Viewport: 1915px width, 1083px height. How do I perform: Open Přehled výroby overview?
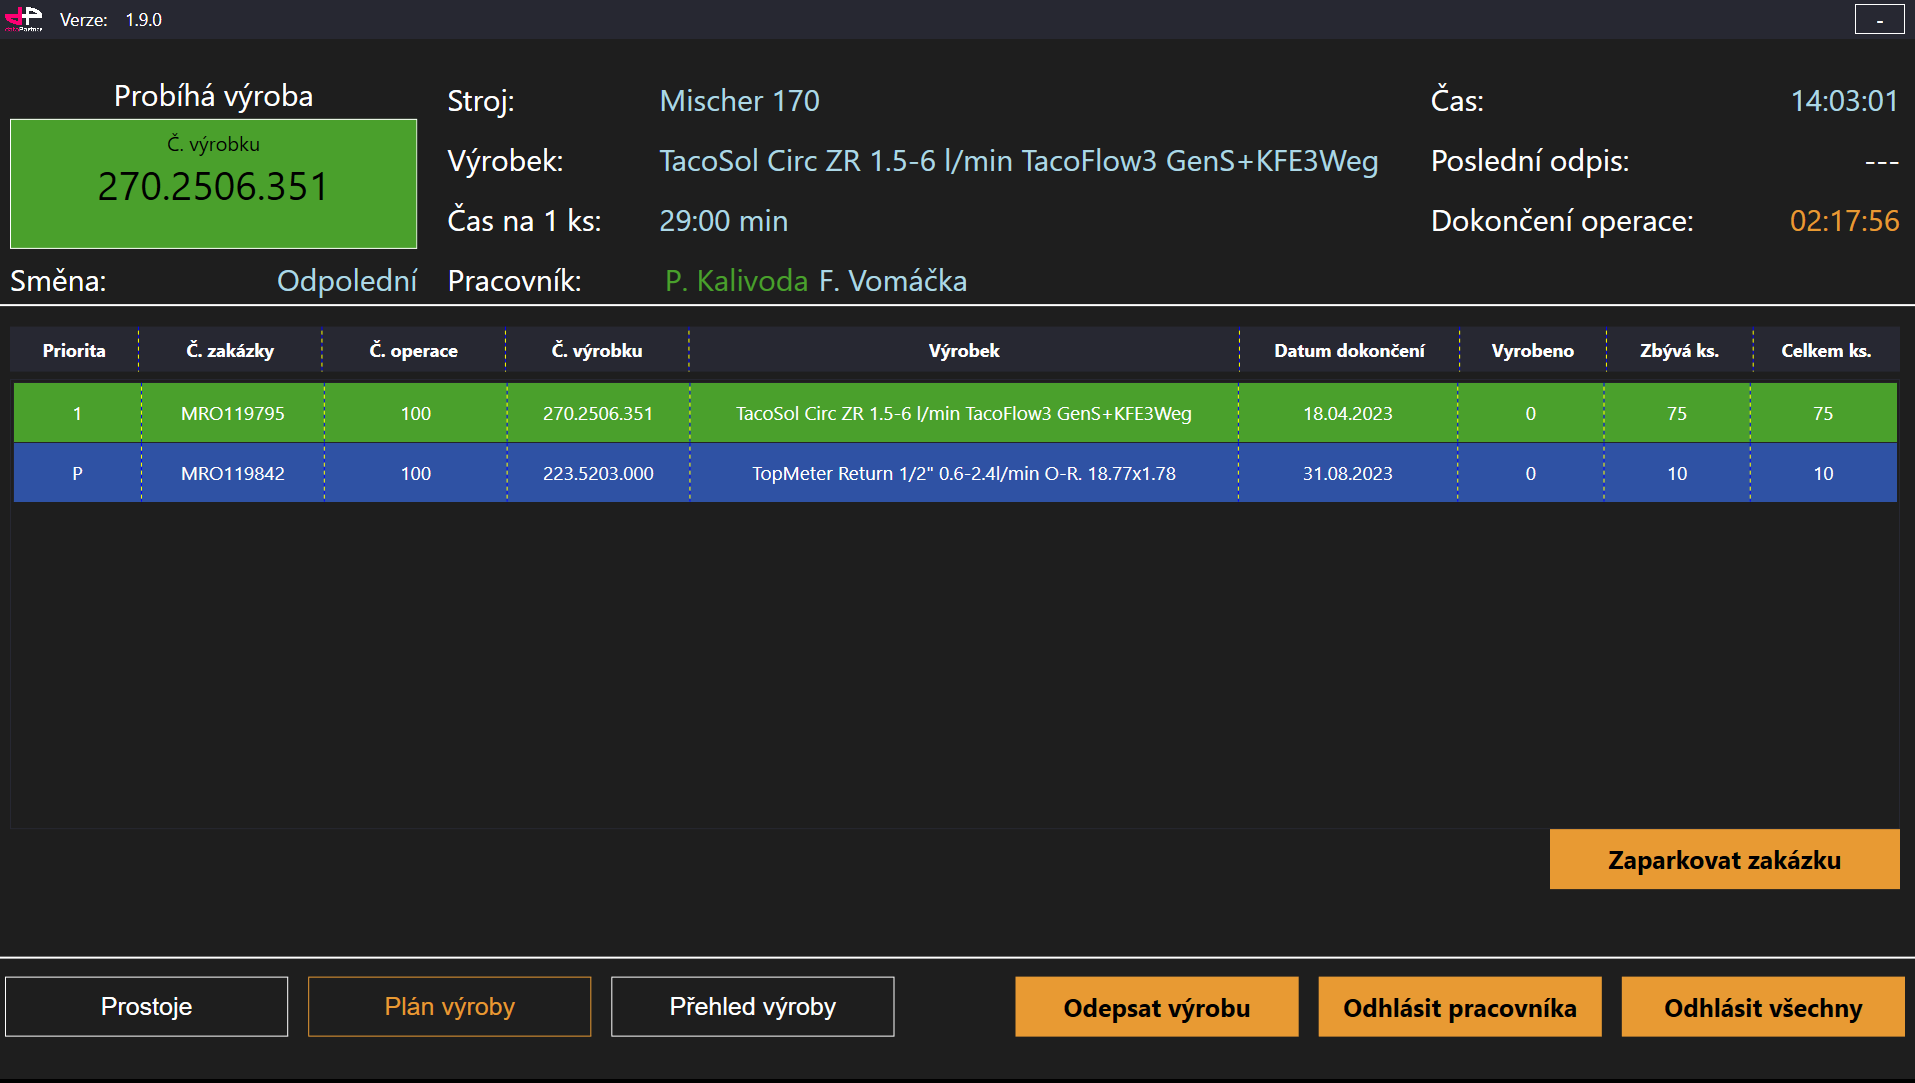tap(752, 1006)
